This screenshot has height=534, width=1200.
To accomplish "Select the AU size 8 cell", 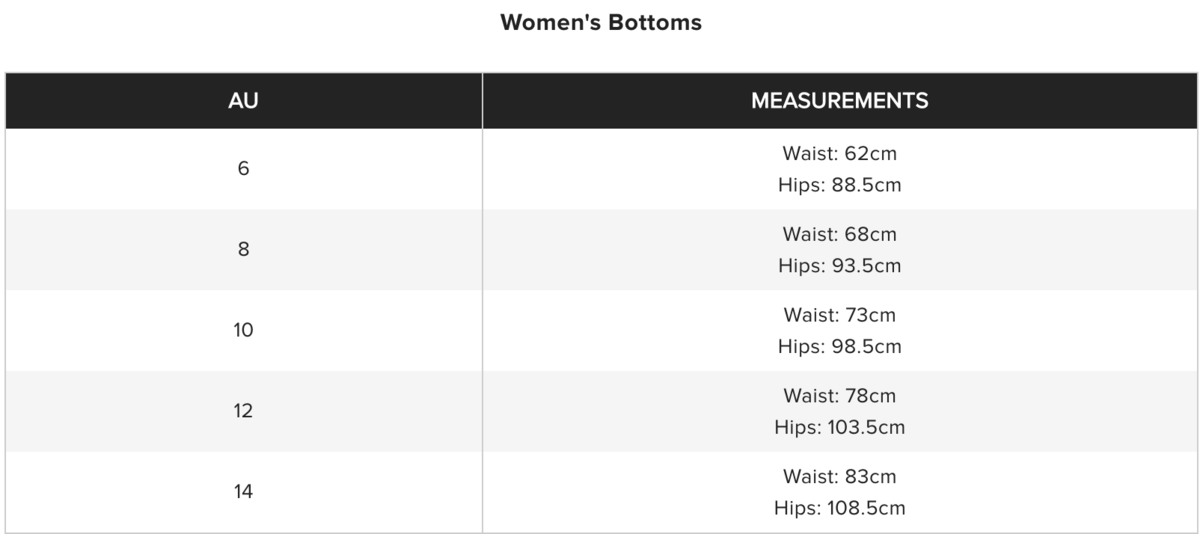I will coord(243,250).
